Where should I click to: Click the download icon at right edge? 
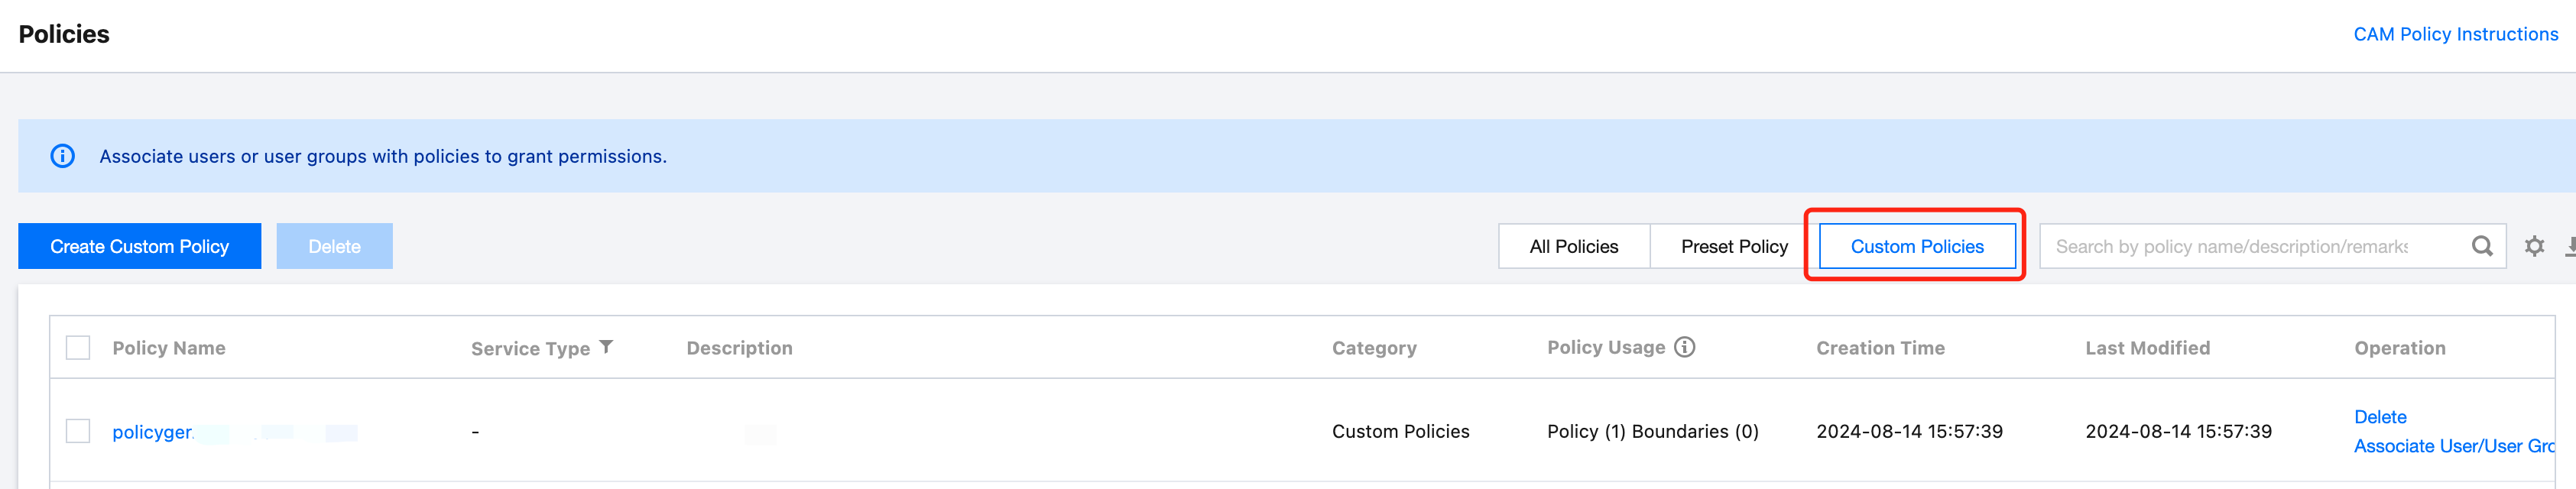[2570, 246]
